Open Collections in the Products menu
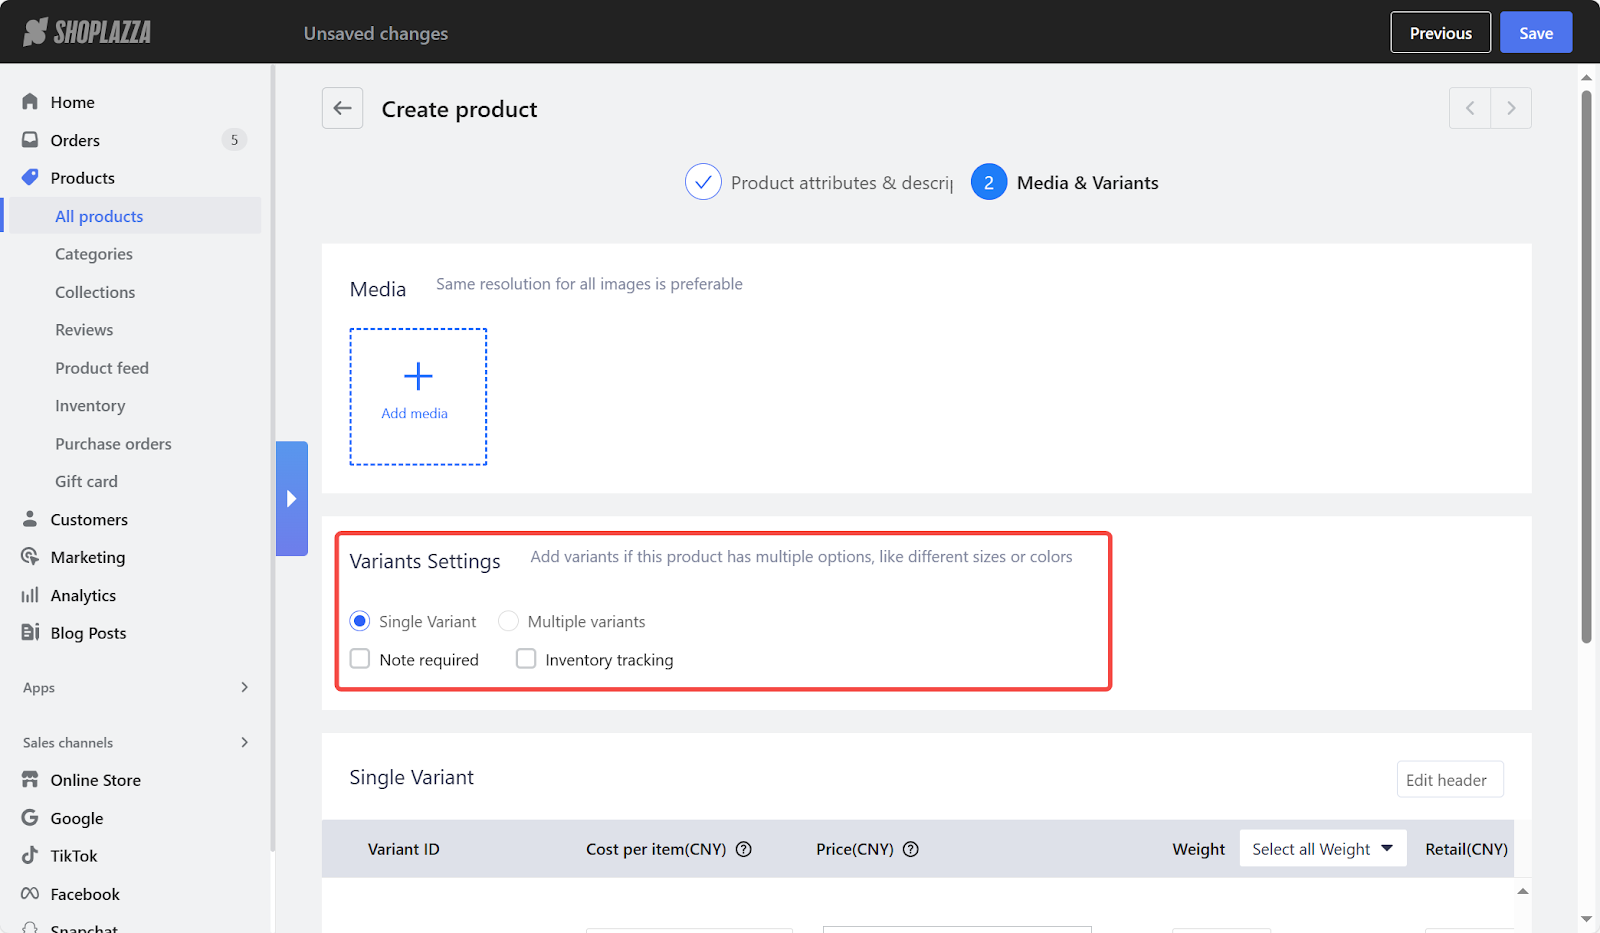This screenshot has width=1600, height=933. pyautogui.click(x=95, y=292)
